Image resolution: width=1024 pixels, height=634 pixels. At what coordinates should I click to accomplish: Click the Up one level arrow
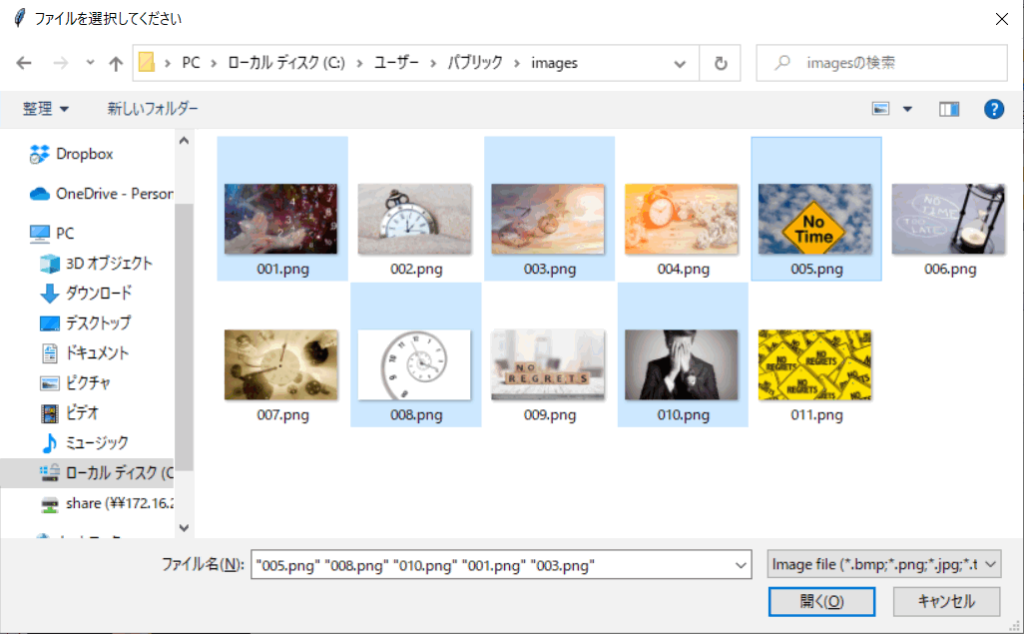click(x=115, y=63)
